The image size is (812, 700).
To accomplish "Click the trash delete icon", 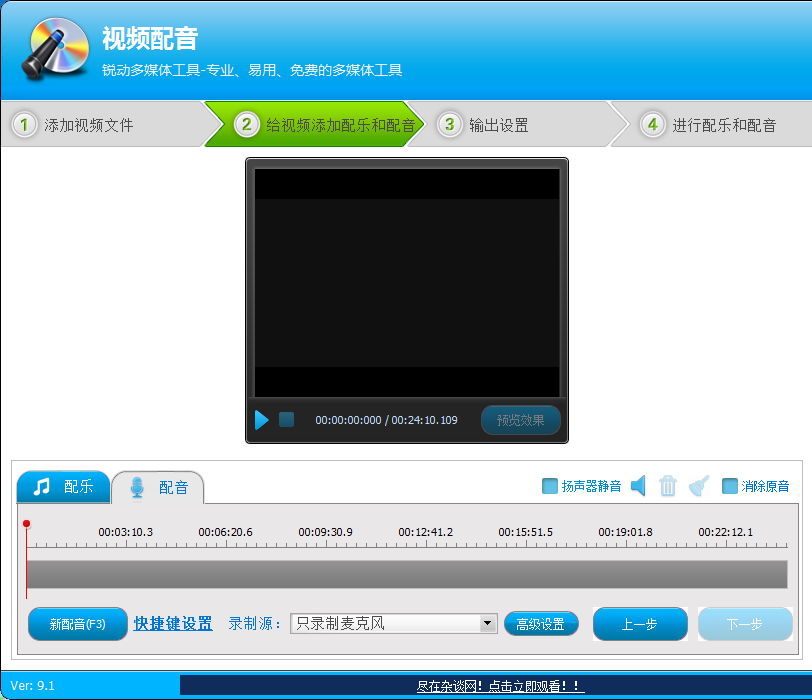I will (667, 486).
